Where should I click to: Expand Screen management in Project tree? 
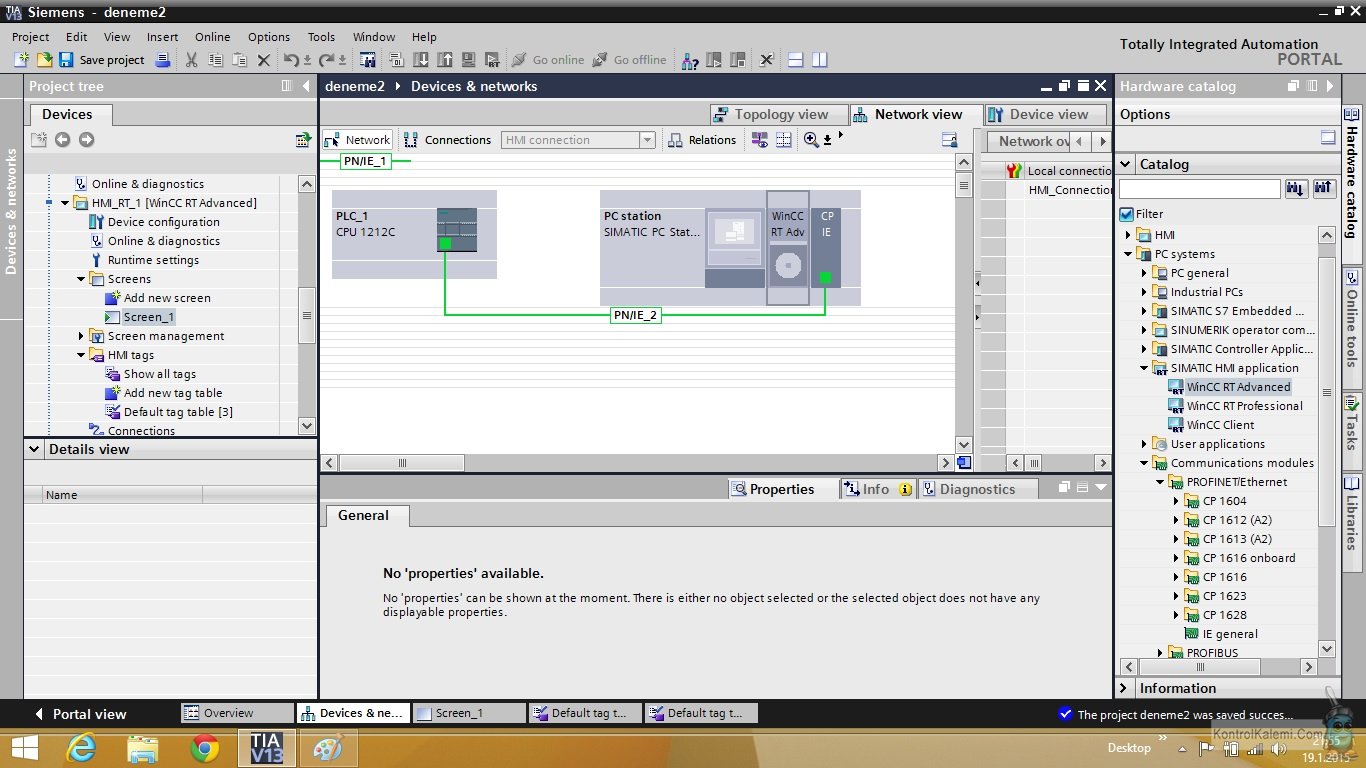coord(81,336)
